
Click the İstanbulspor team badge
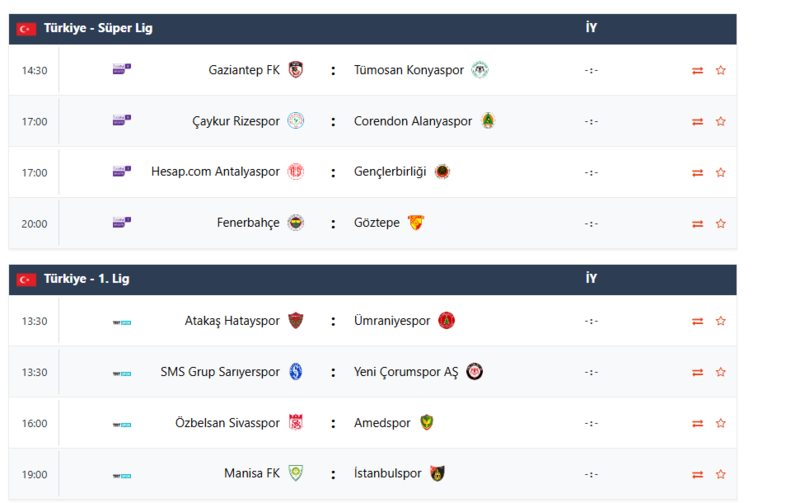[437, 473]
